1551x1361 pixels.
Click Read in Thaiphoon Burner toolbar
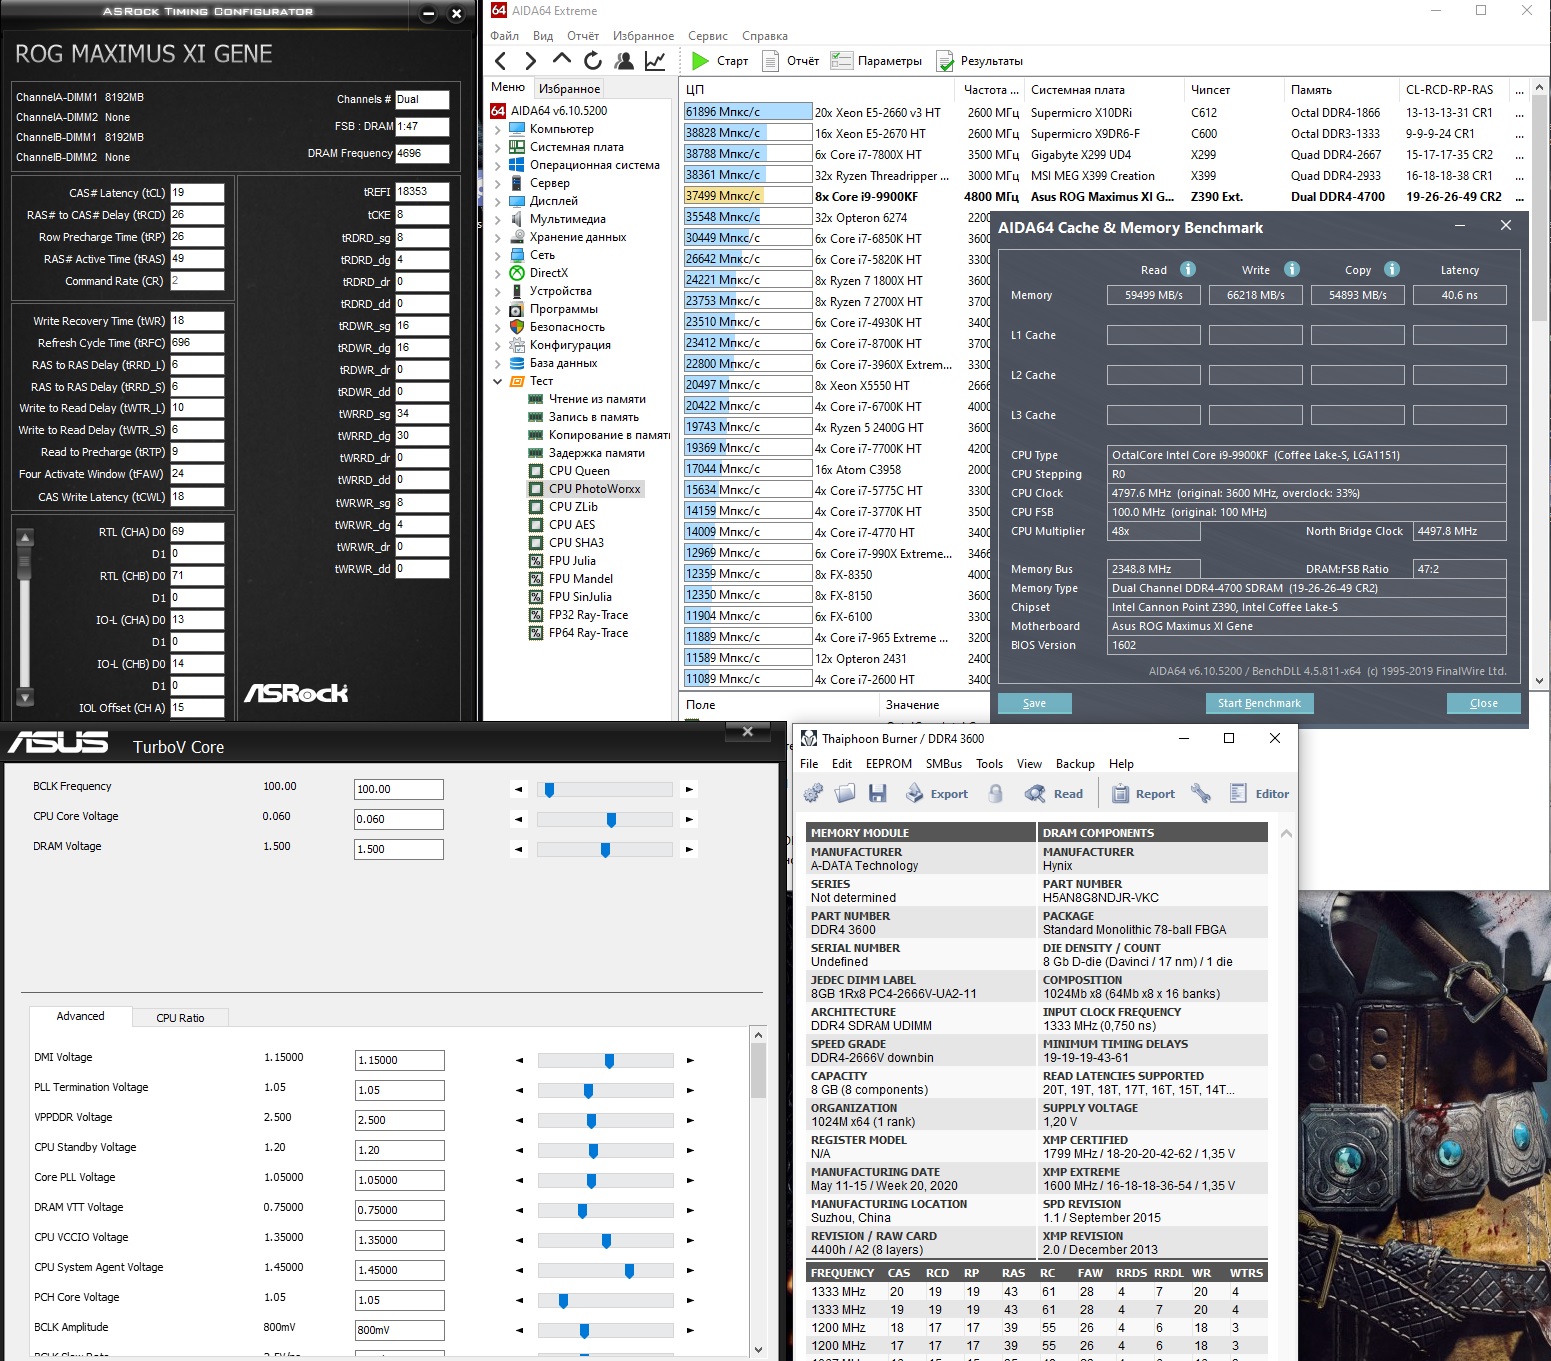pos(1054,794)
